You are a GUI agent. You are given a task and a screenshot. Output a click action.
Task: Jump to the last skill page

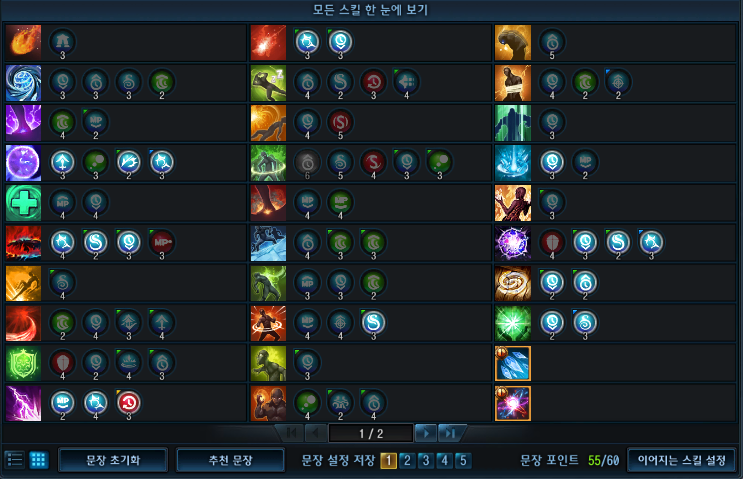coord(450,433)
